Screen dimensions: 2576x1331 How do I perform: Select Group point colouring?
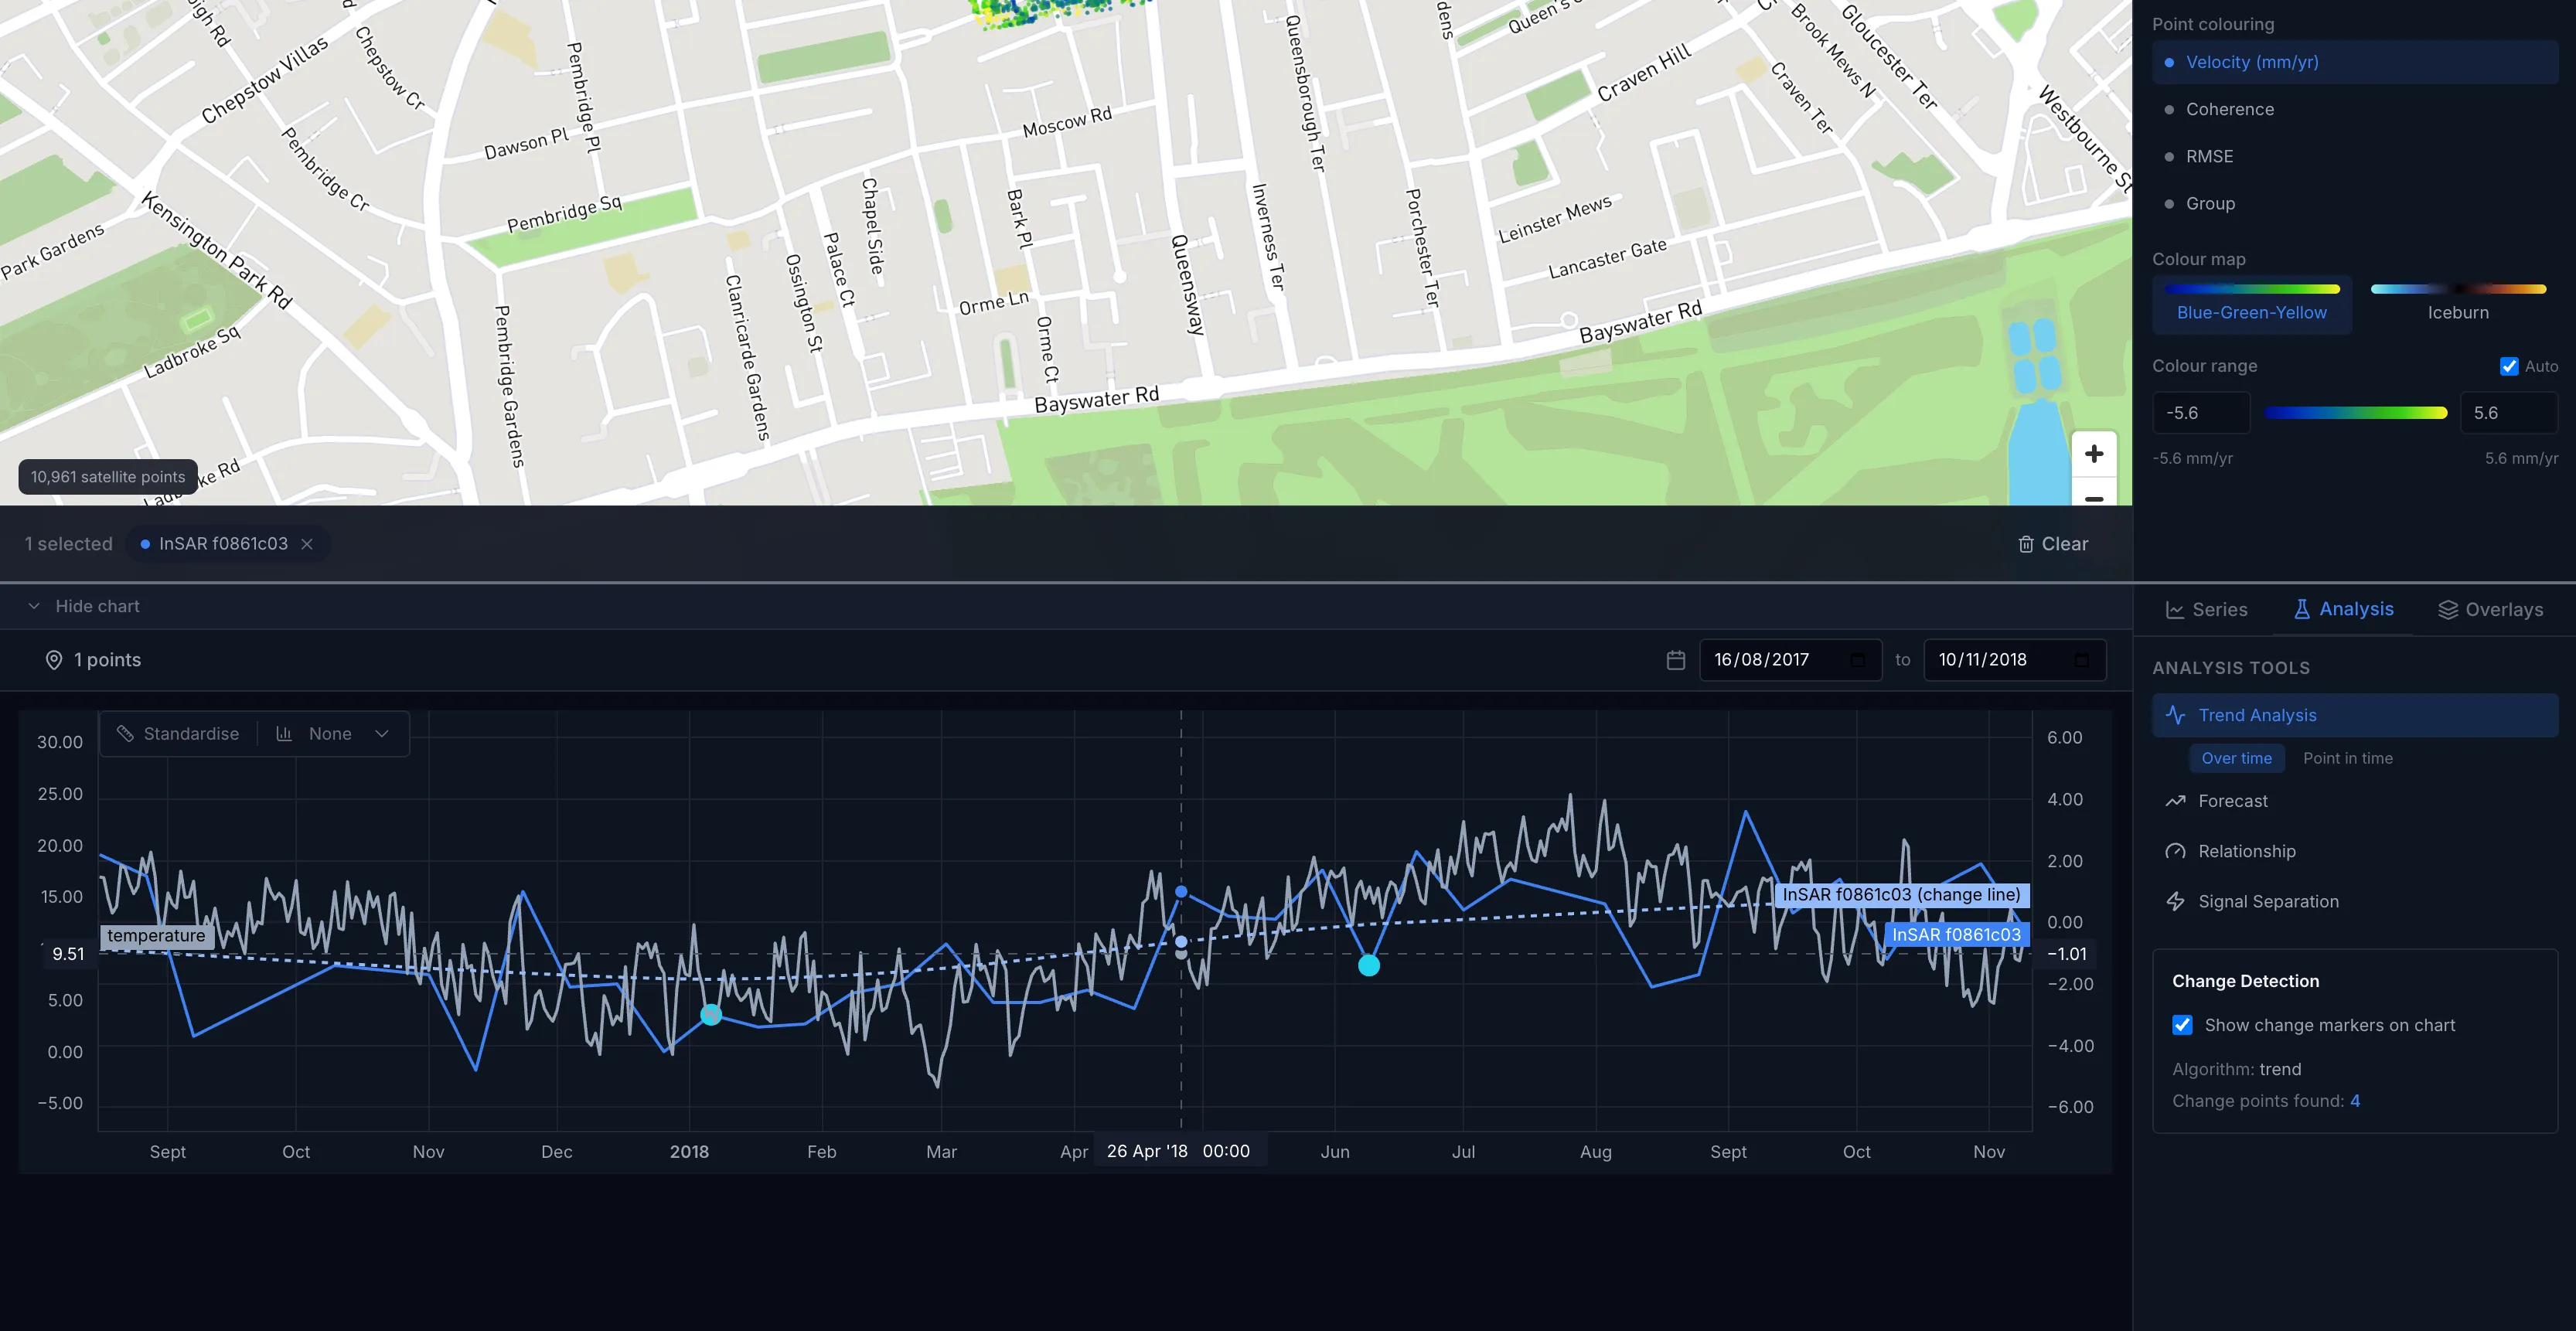pyautogui.click(x=2355, y=203)
